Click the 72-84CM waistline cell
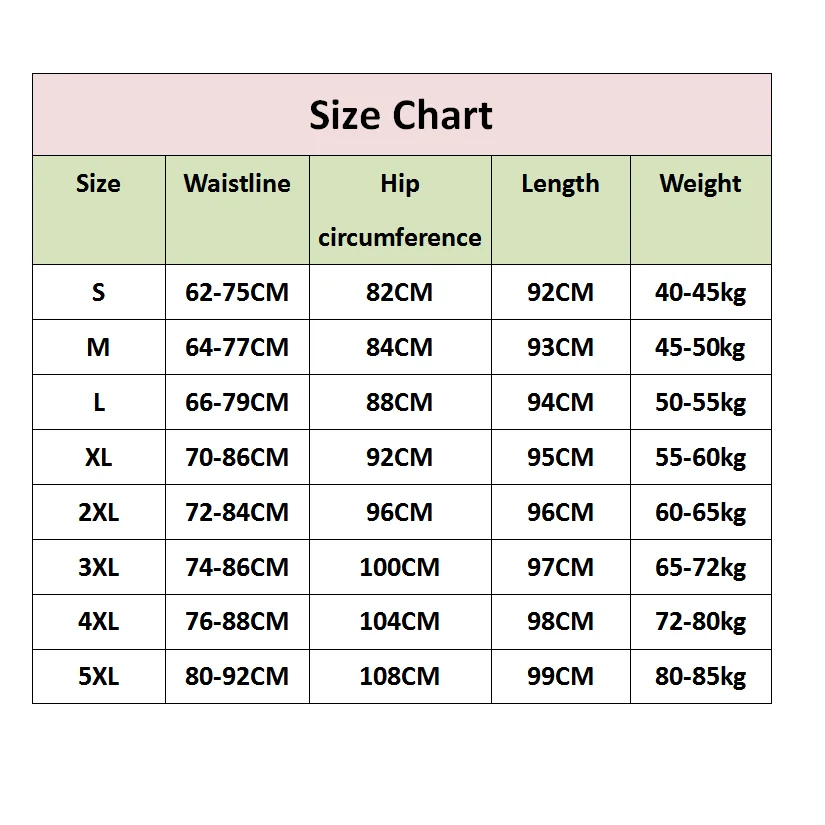This screenshot has width=825, height=825. click(x=237, y=512)
